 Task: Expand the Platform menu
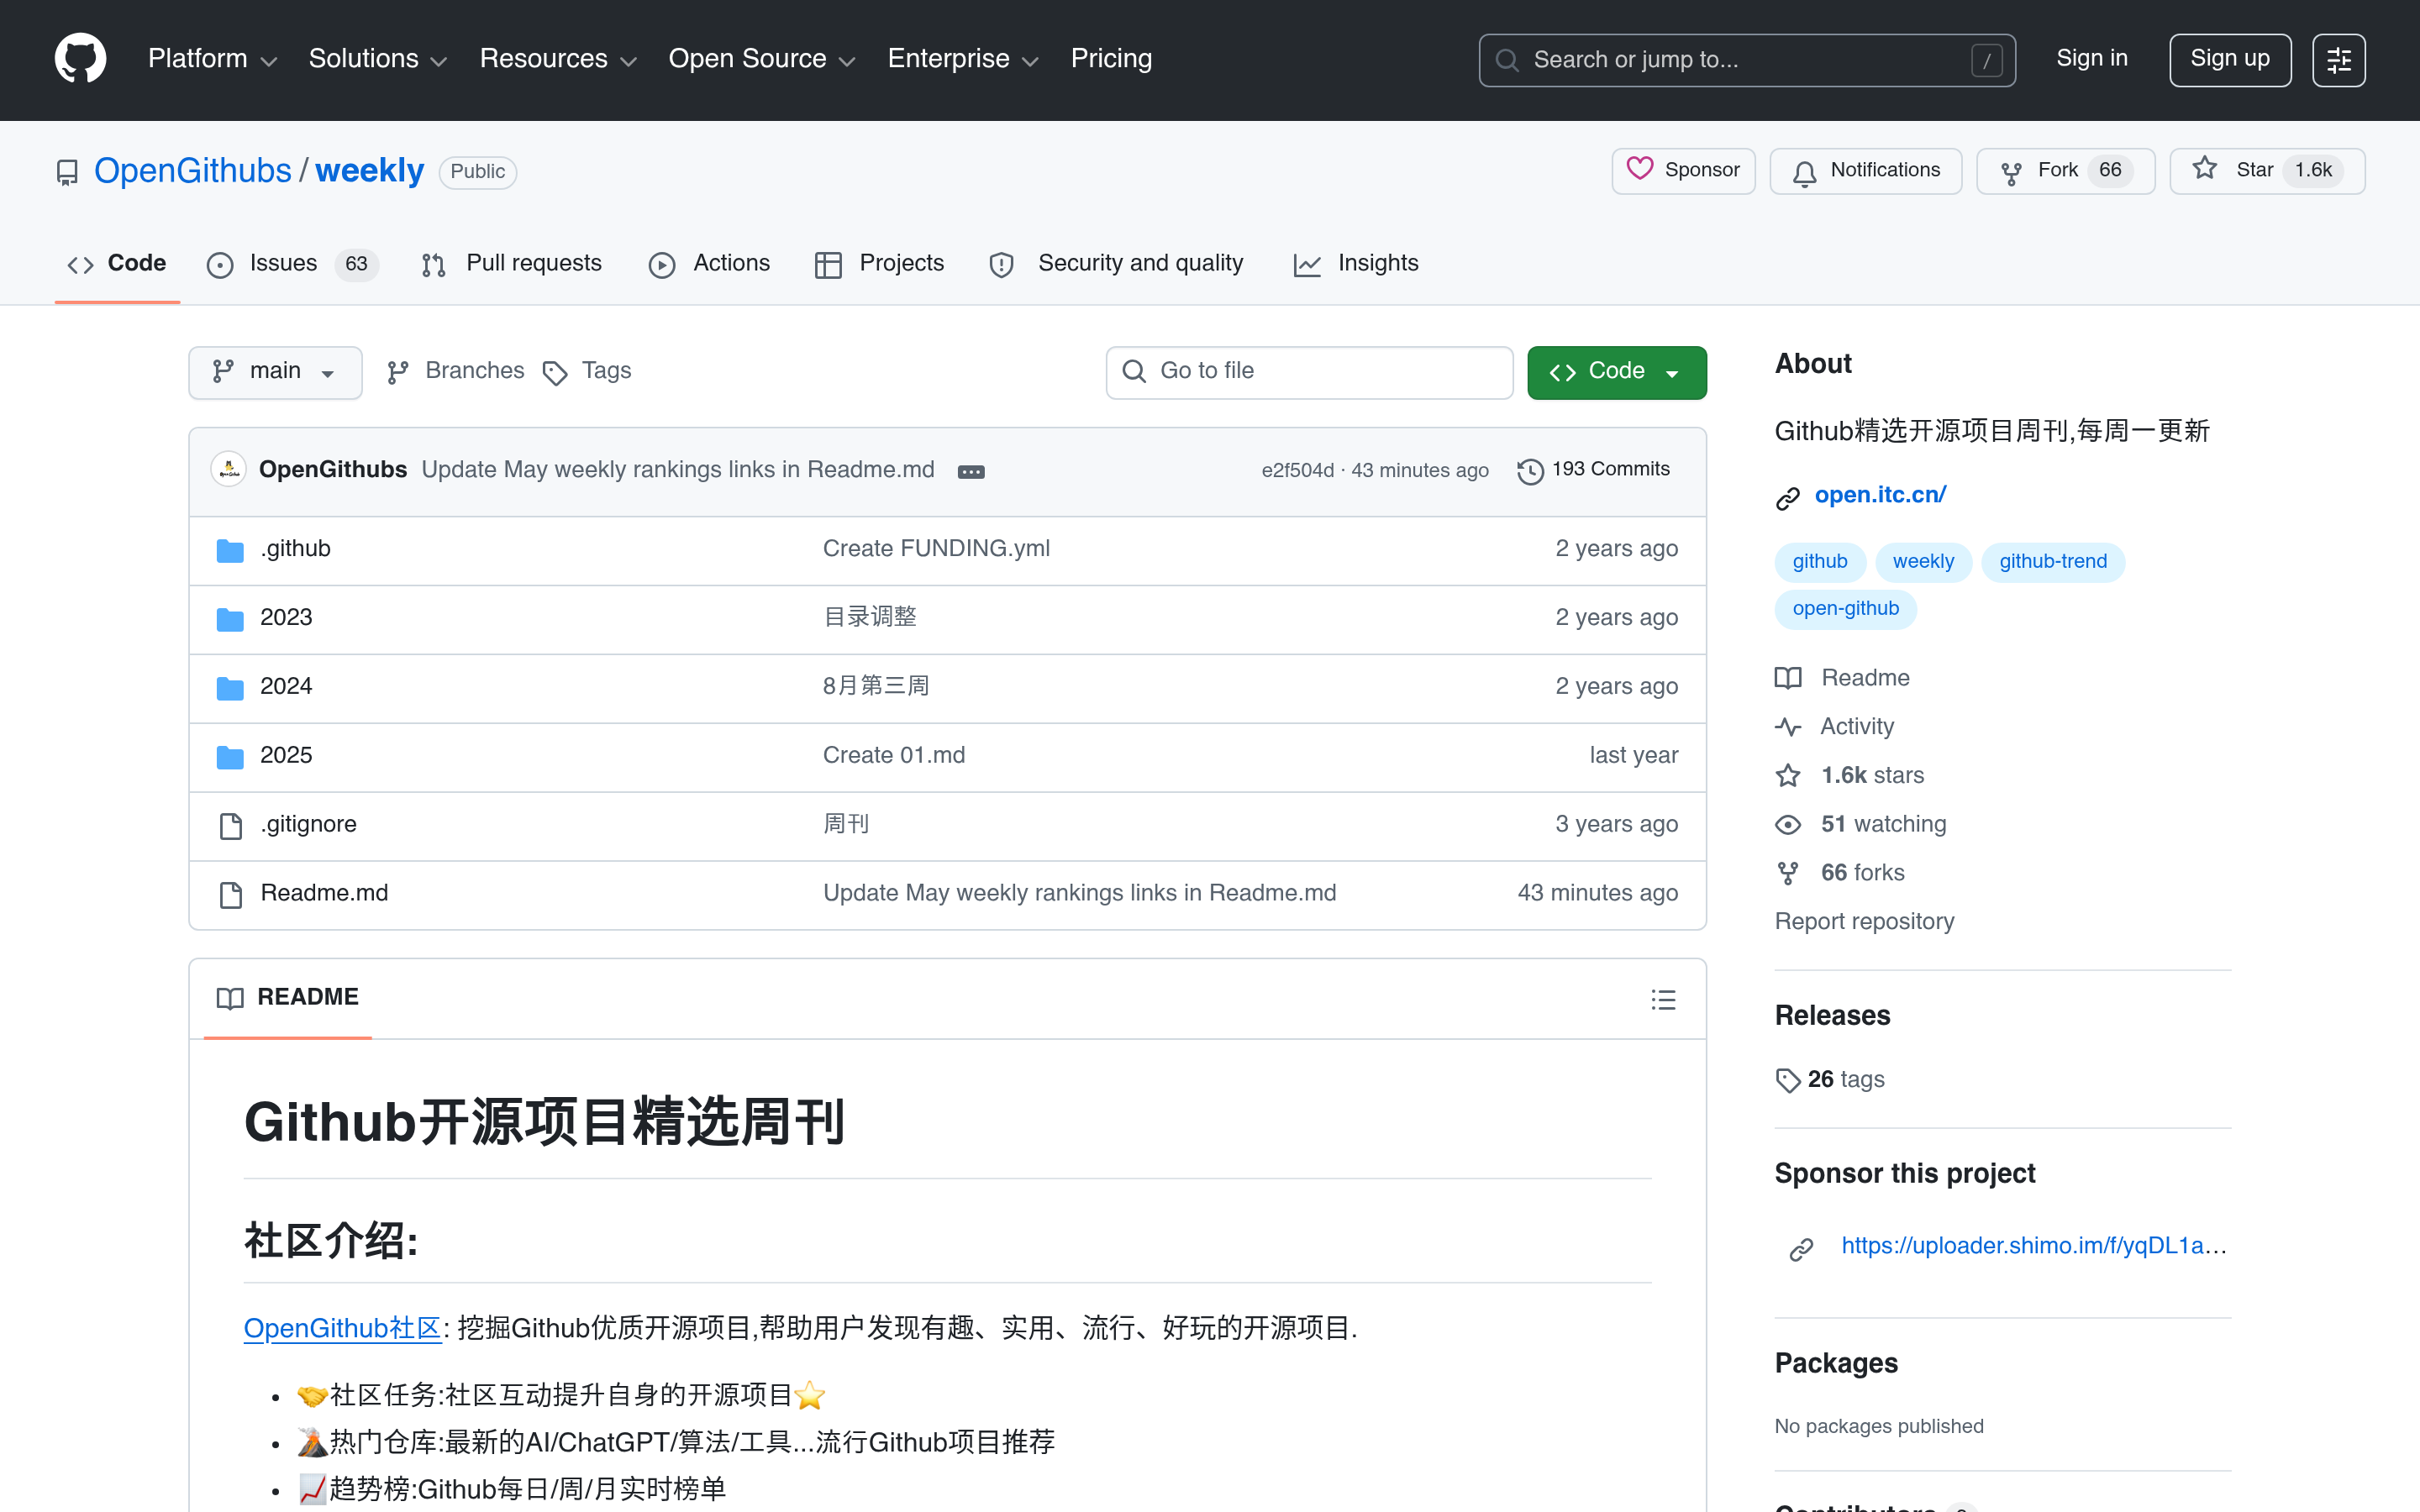212,59
